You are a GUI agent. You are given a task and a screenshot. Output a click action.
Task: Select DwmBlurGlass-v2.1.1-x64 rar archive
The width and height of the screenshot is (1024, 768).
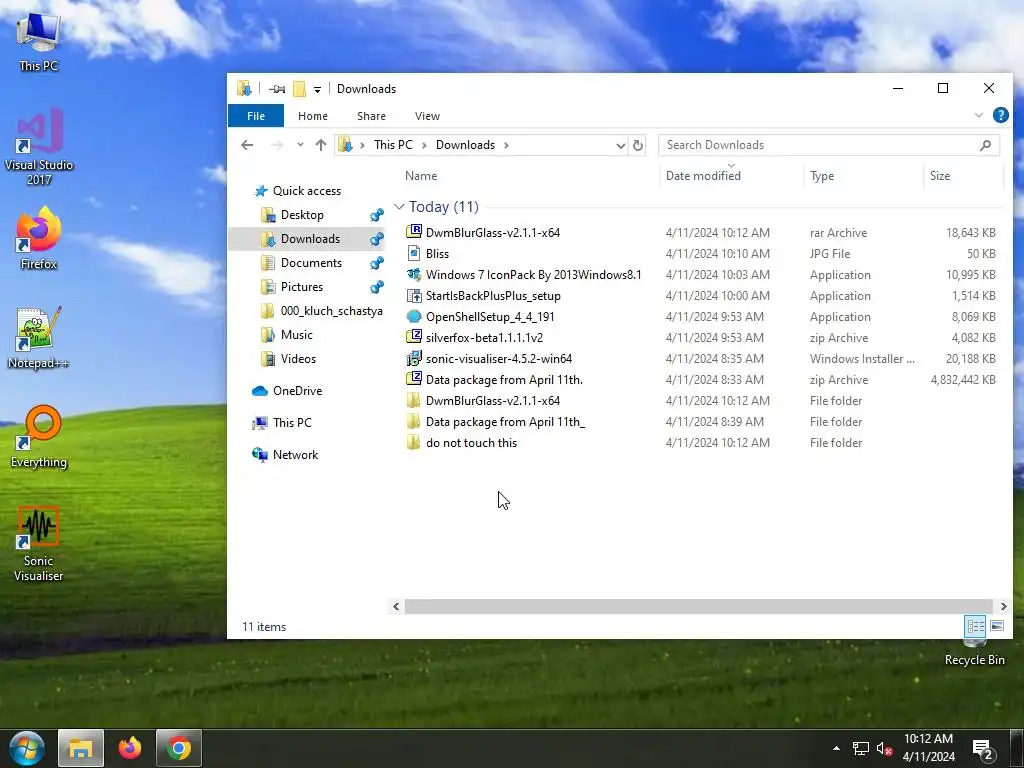(492, 232)
